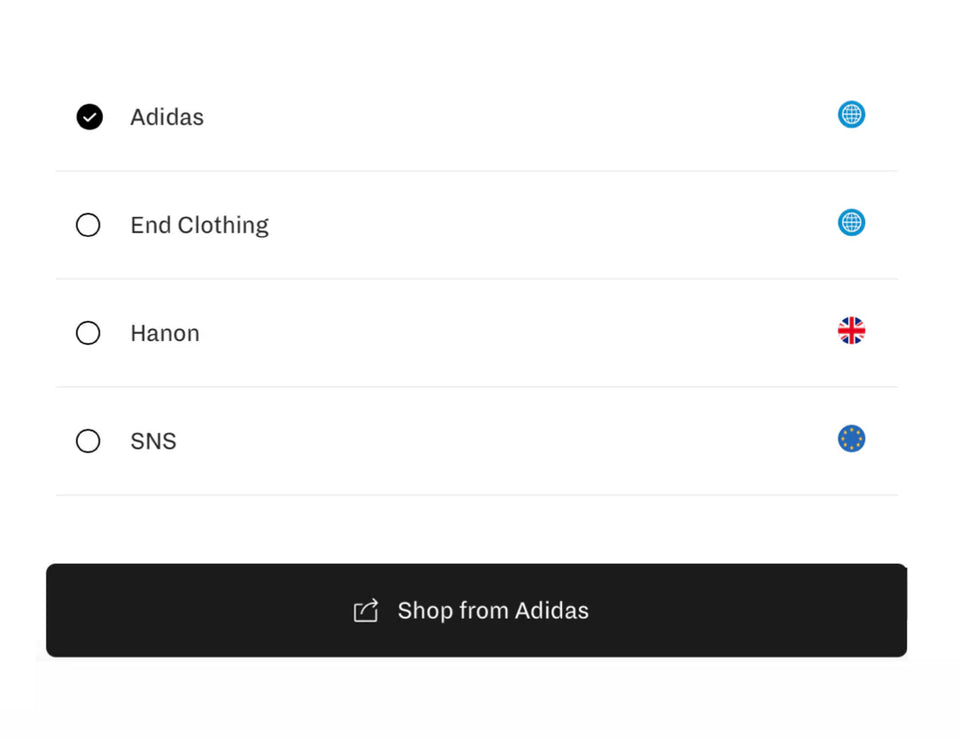
Task: Select the SNS radio button
Action: click(x=88, y=441)
